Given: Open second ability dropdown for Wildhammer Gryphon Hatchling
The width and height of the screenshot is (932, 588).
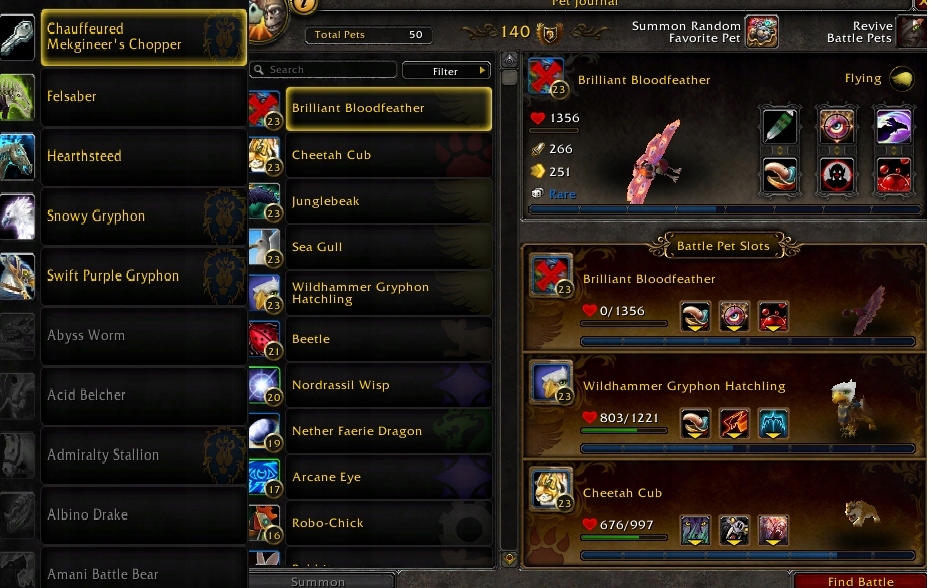Looking at the screenshot, I should point(734,423).
